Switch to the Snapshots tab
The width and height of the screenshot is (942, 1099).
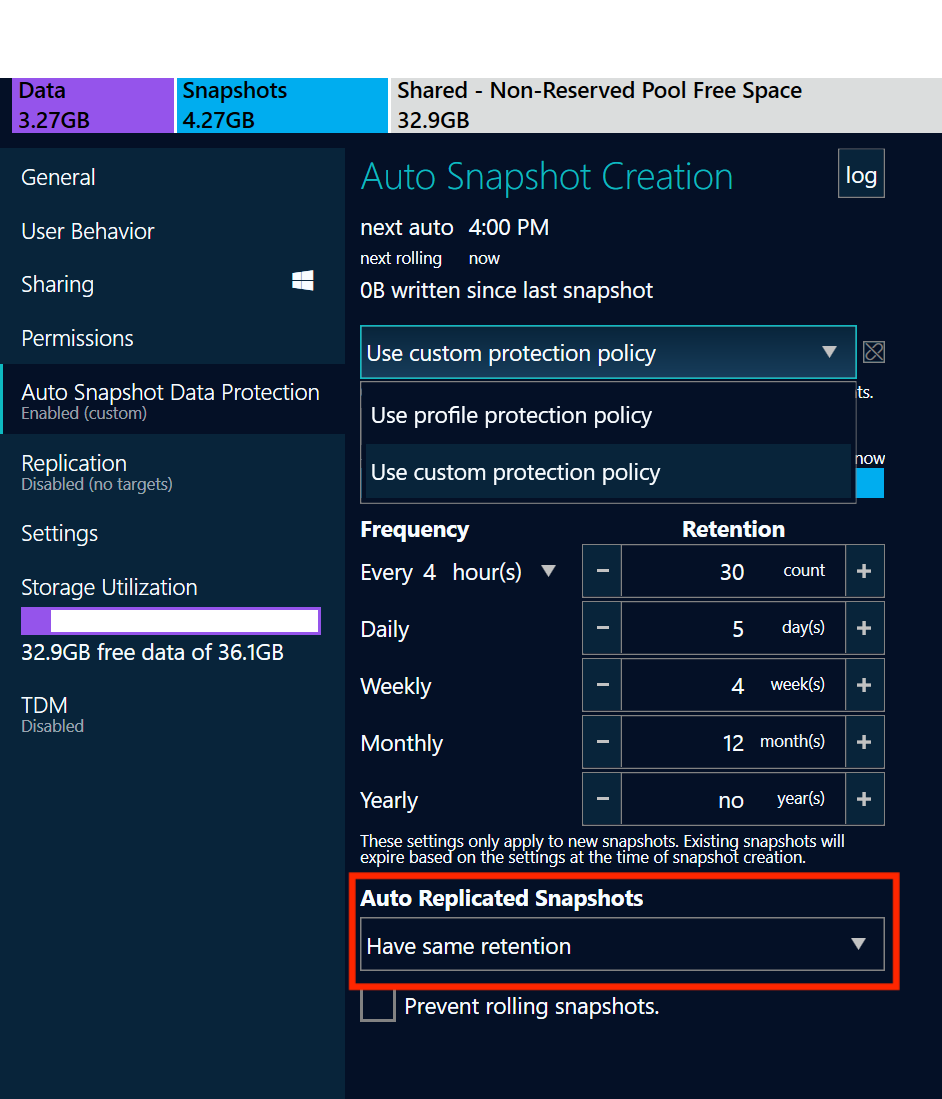[235, 104]
